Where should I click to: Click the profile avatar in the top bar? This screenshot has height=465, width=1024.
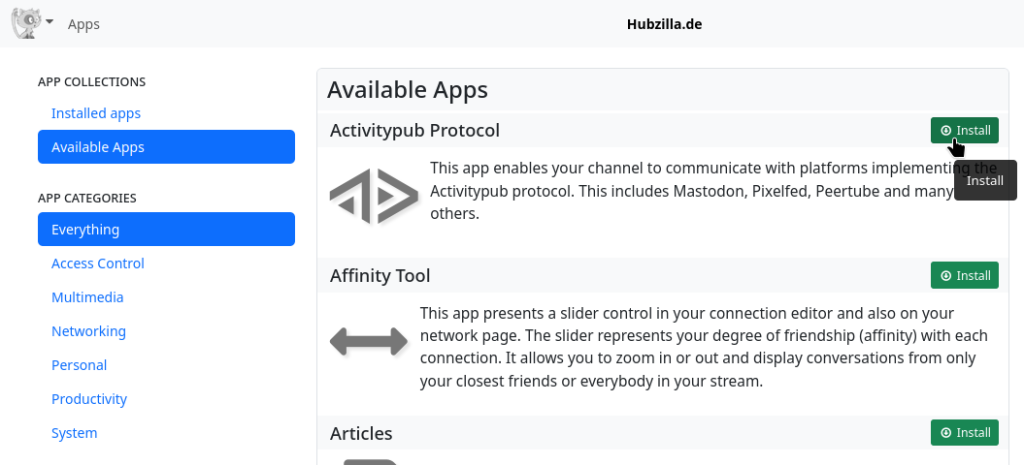26,22
